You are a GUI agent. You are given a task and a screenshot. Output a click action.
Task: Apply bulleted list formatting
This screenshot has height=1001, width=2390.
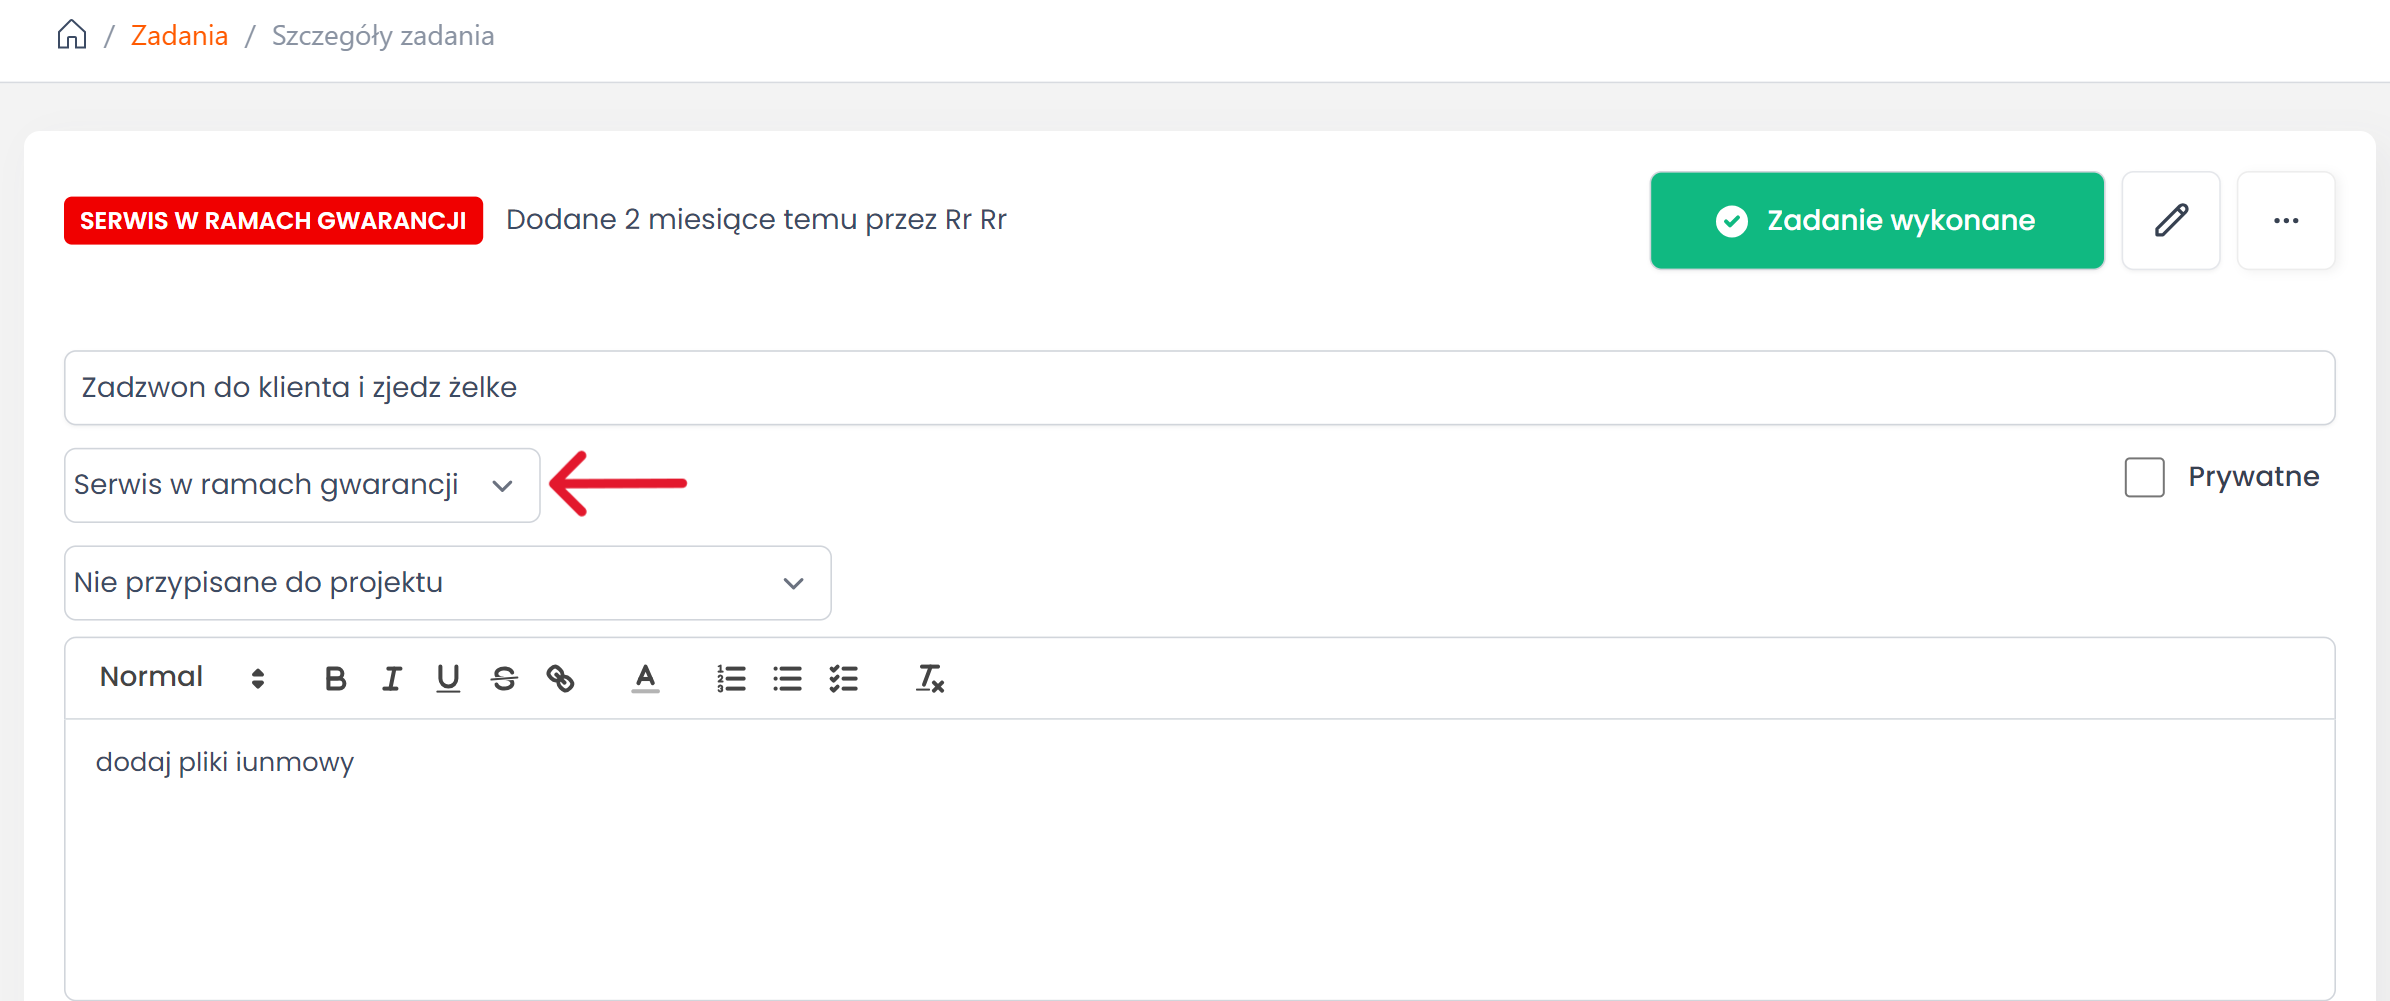coord(787,679)
